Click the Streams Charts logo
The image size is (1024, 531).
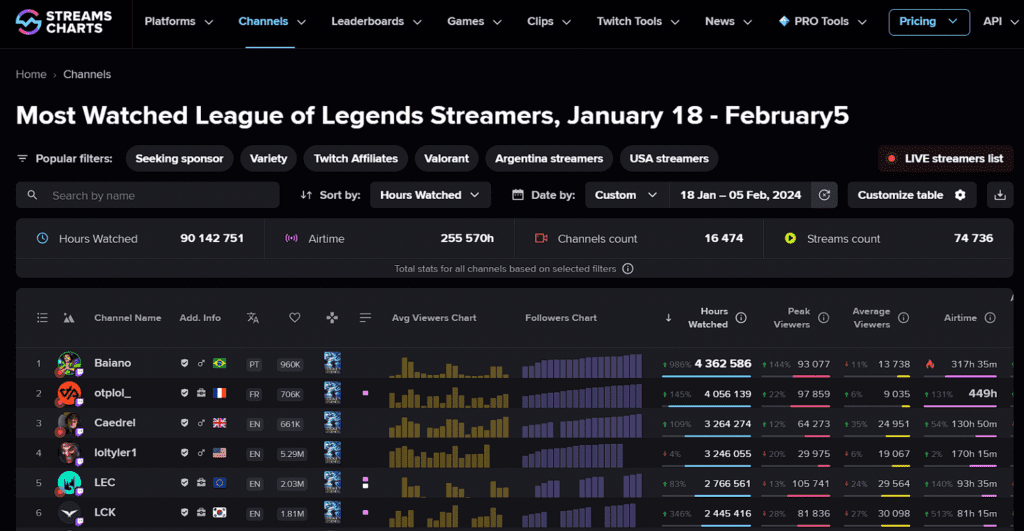pyautogui.click(x=64, y=21)
